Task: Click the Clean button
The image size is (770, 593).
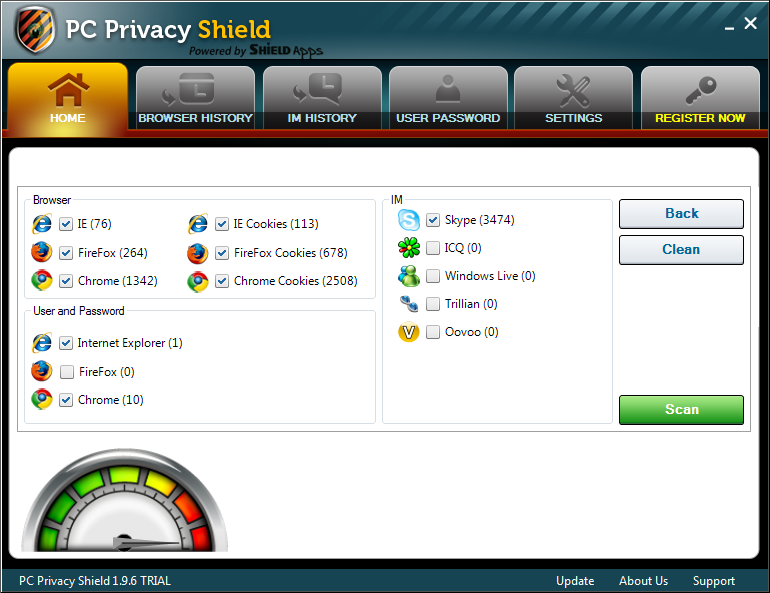Action: point(681,250)
